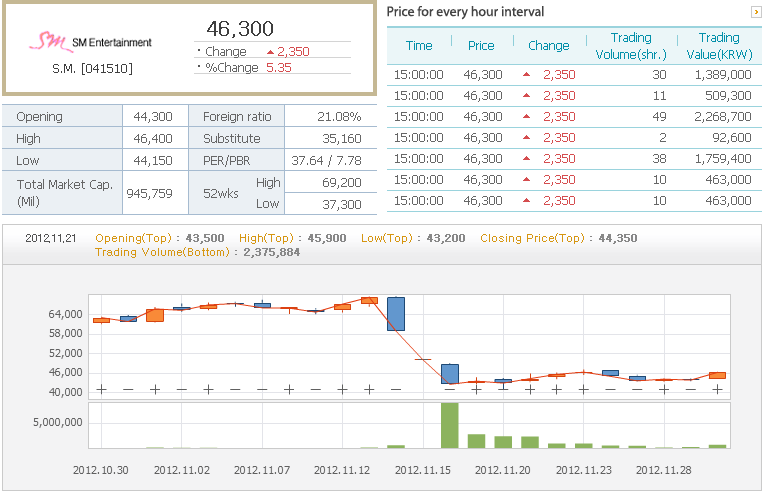Click Closing Price(Top) value 44,350
Image resolution: width=773 pixels, height=503 pixels.
coord(618,238)
